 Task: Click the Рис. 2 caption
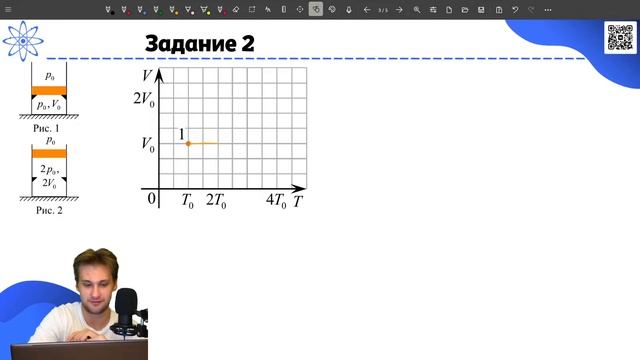click(49, 210)
